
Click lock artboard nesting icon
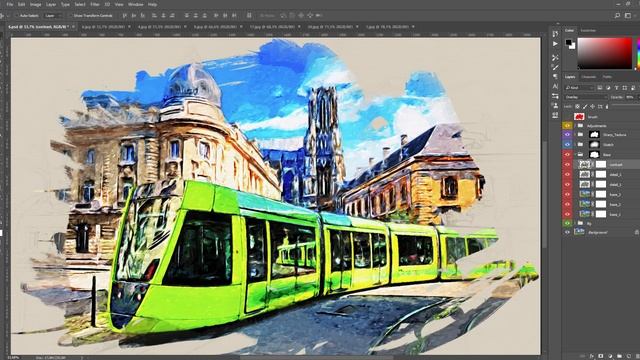[x=600, y=107]
